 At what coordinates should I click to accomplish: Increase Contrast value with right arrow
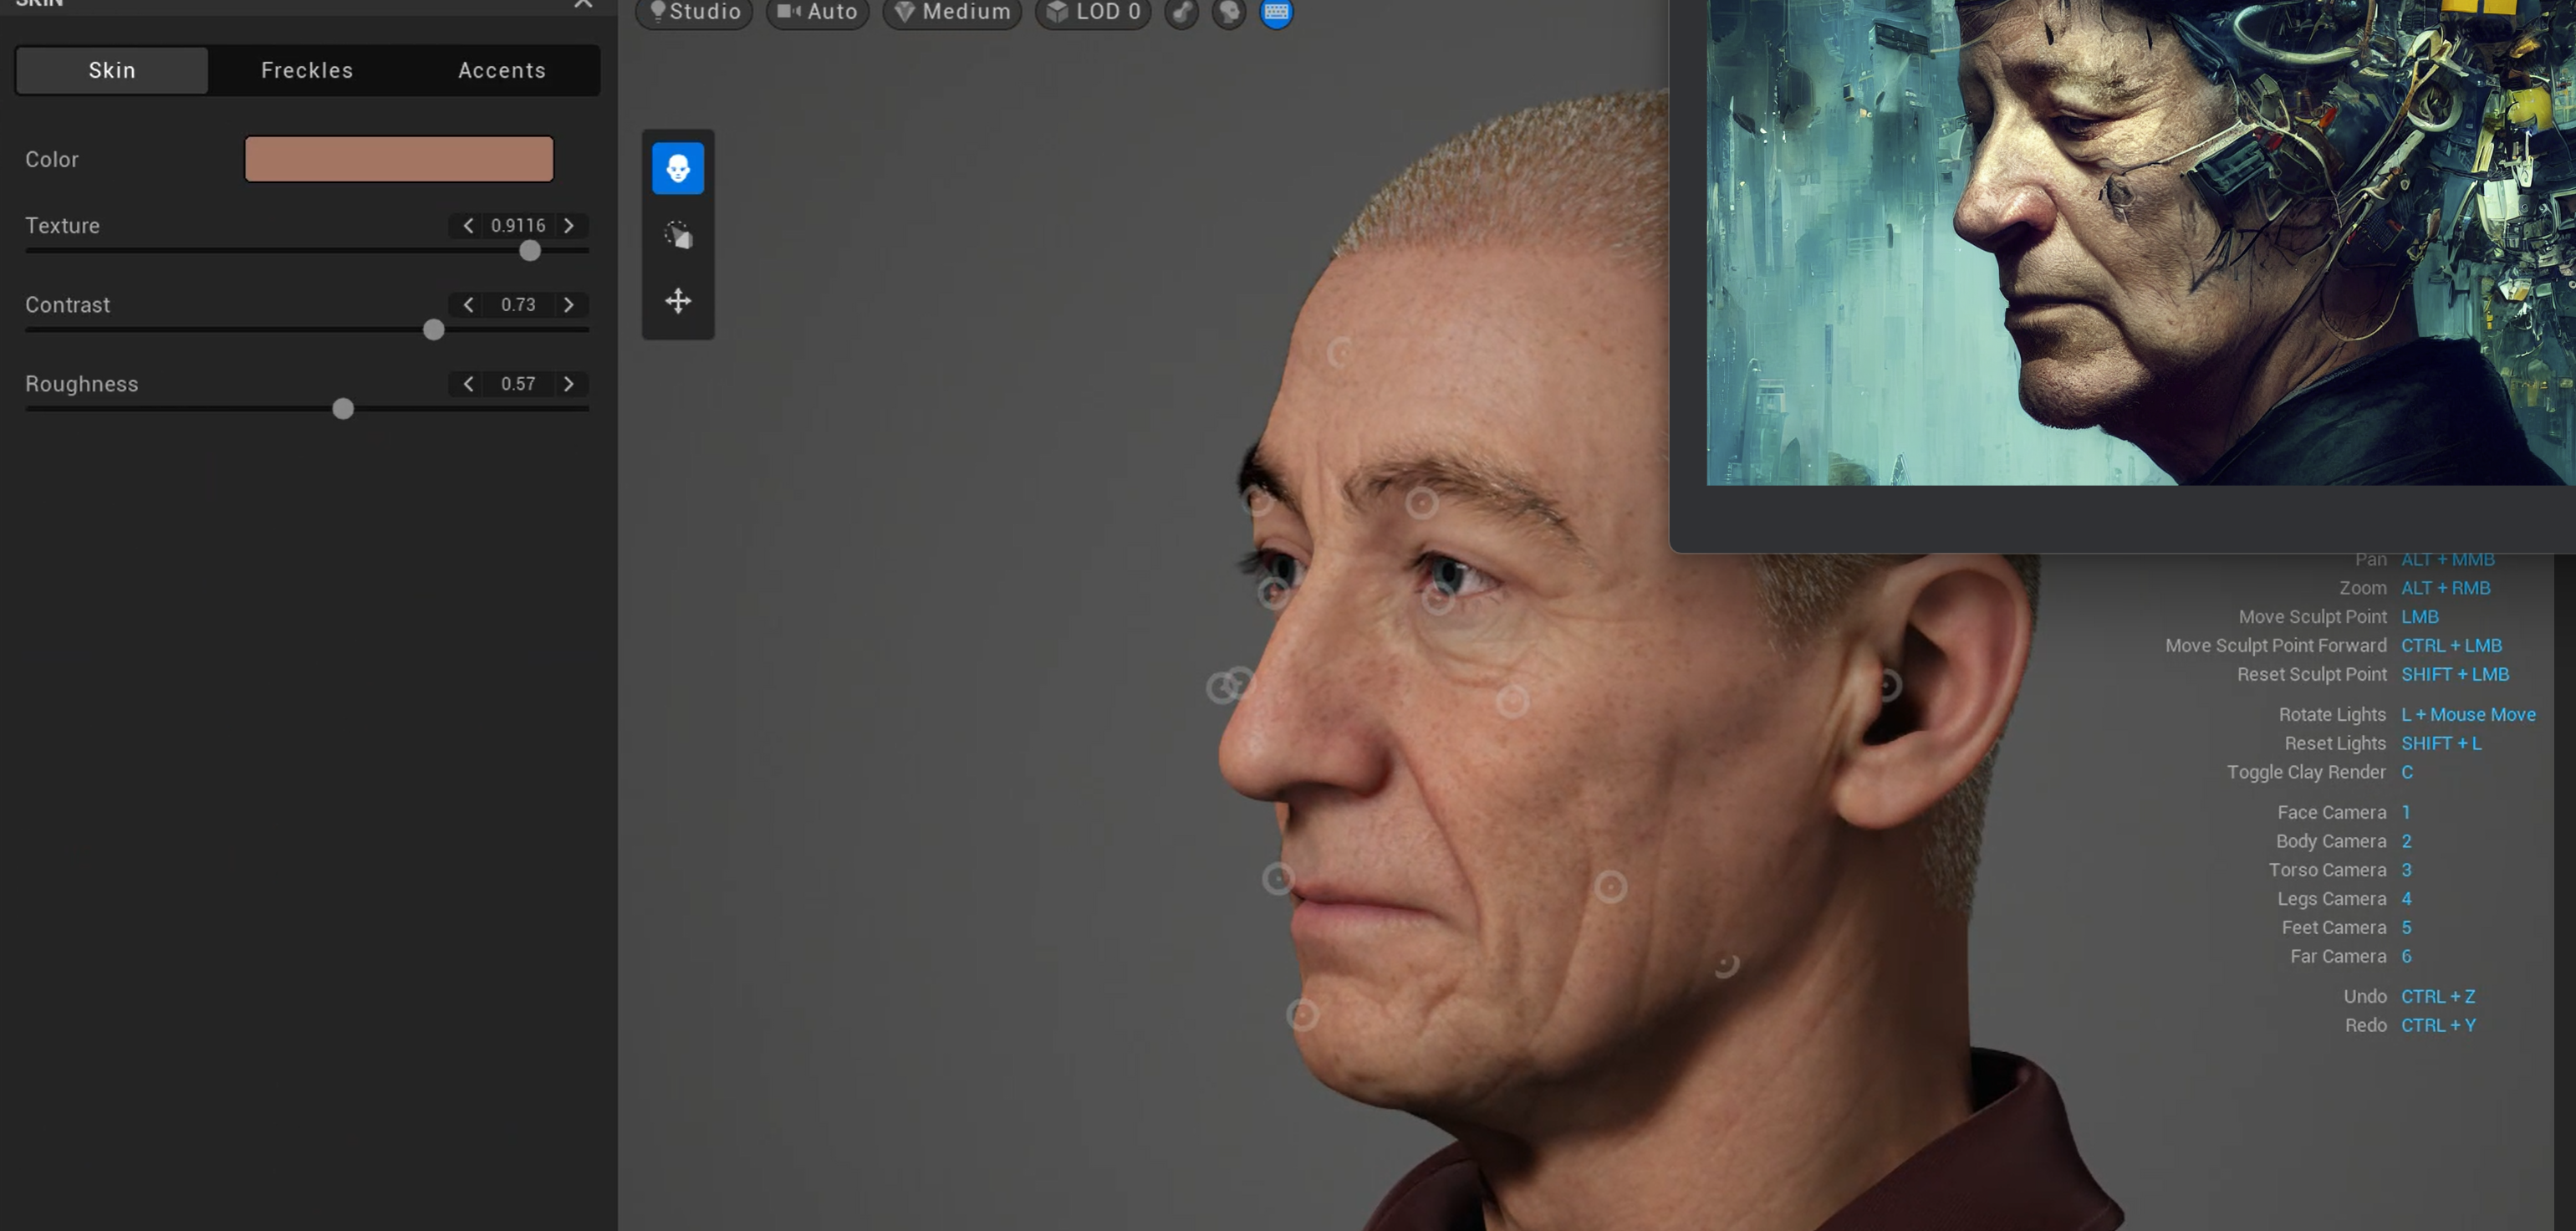click(x=569, y=305)
